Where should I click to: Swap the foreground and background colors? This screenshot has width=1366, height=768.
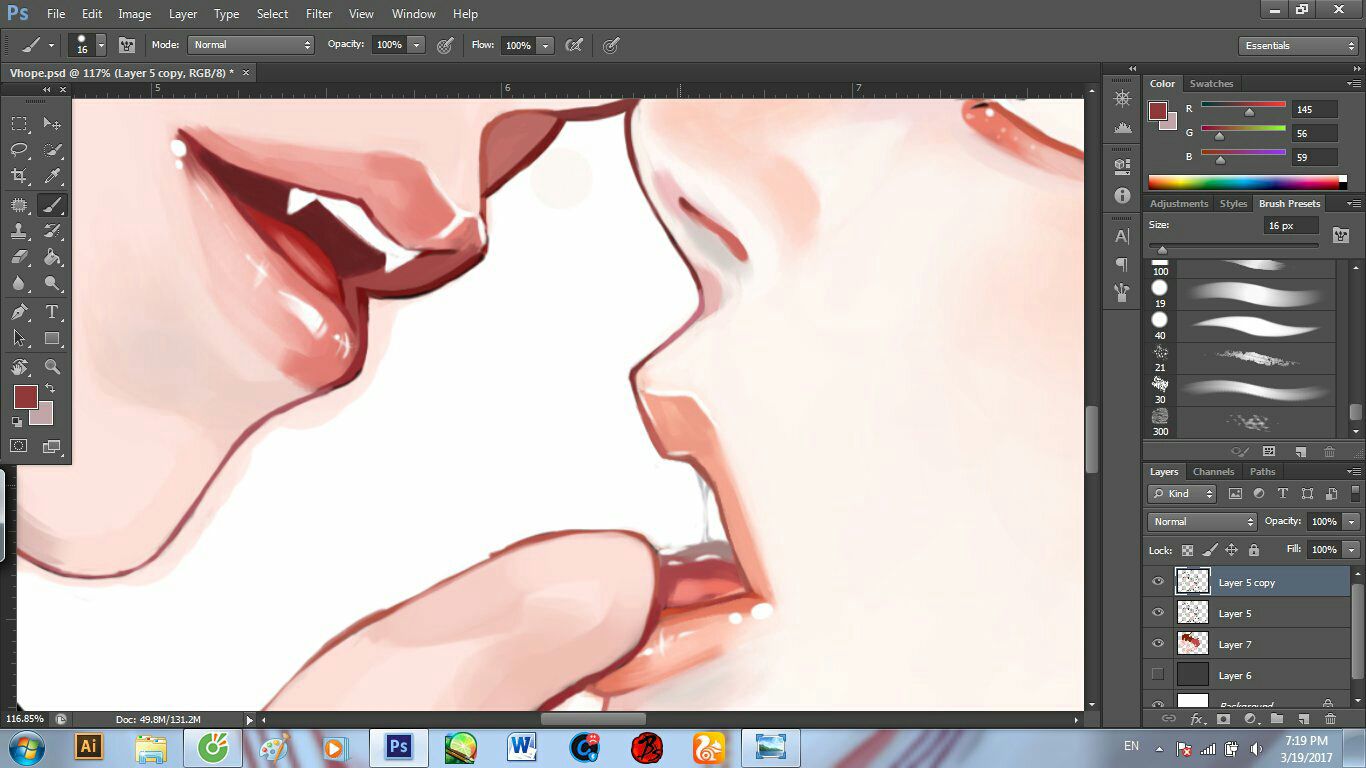click(50, 388)
